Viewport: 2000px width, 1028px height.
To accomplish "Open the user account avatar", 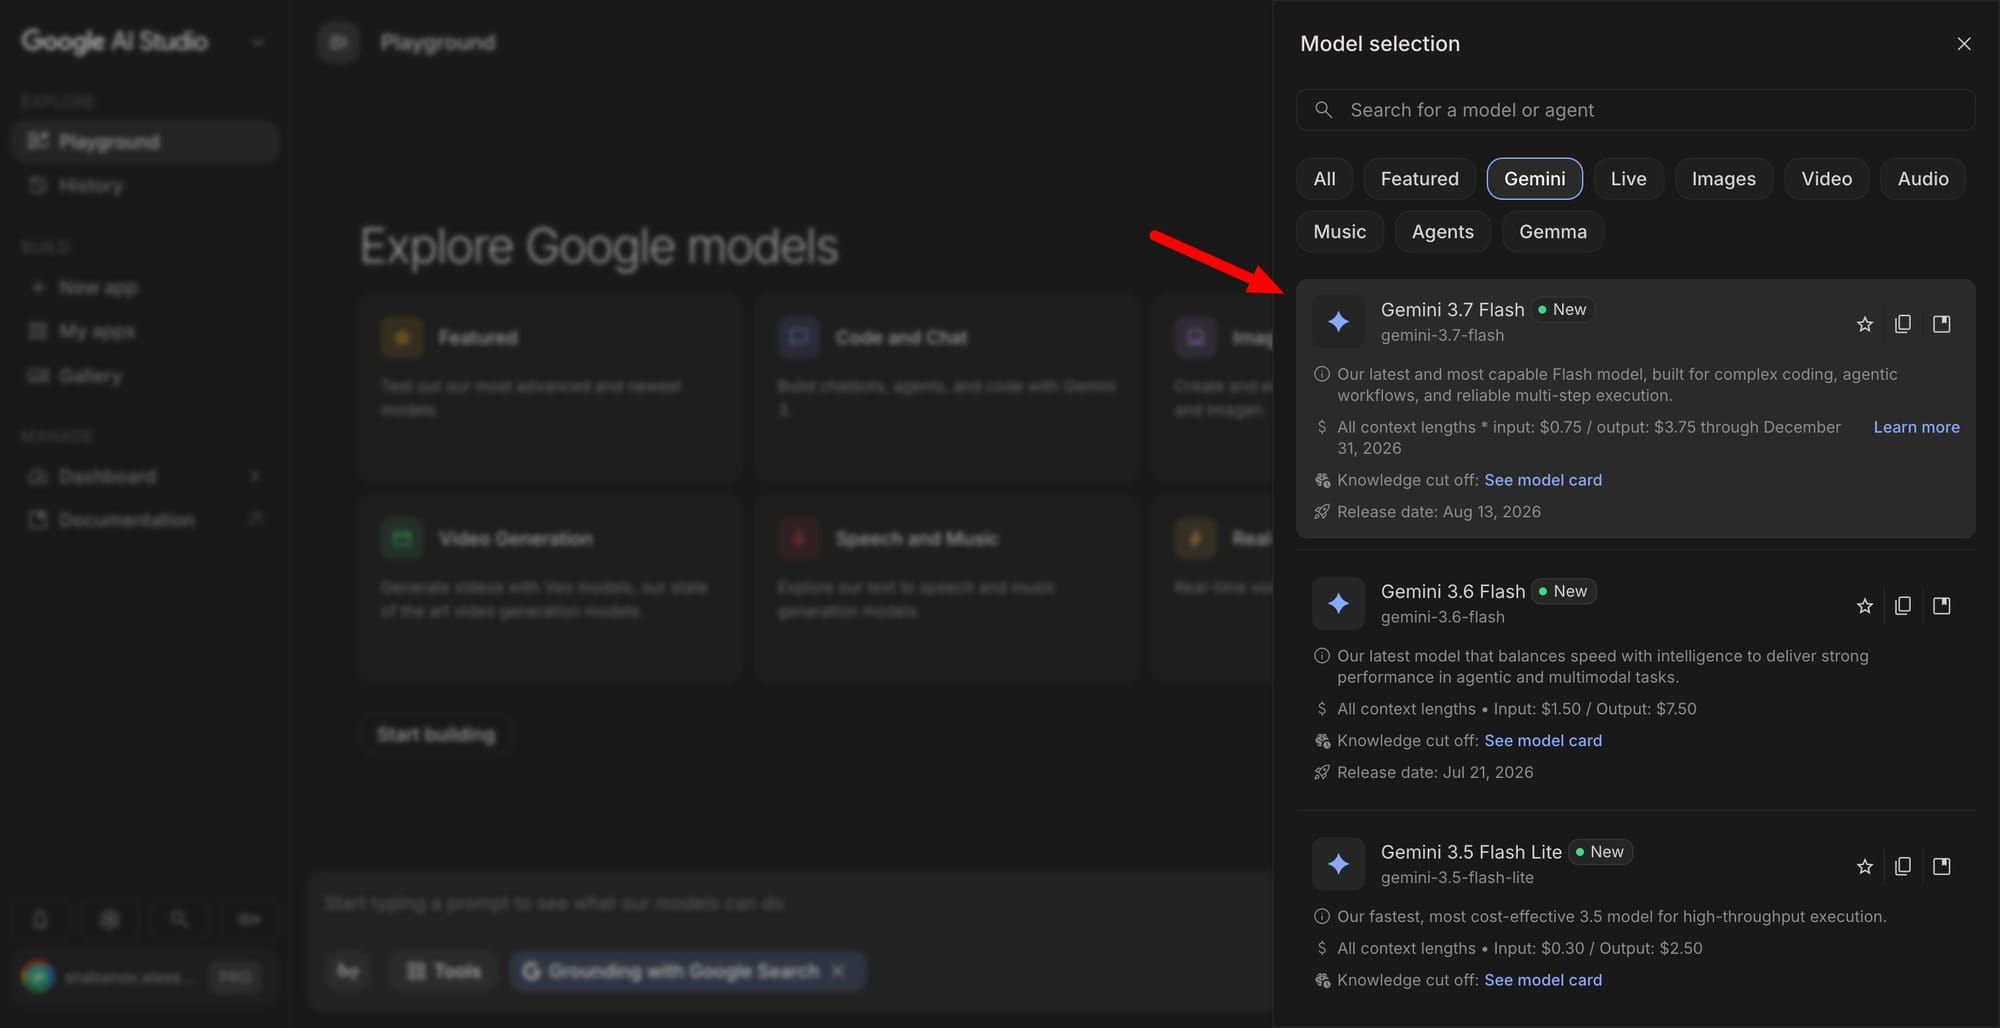I will click(38, 976).
